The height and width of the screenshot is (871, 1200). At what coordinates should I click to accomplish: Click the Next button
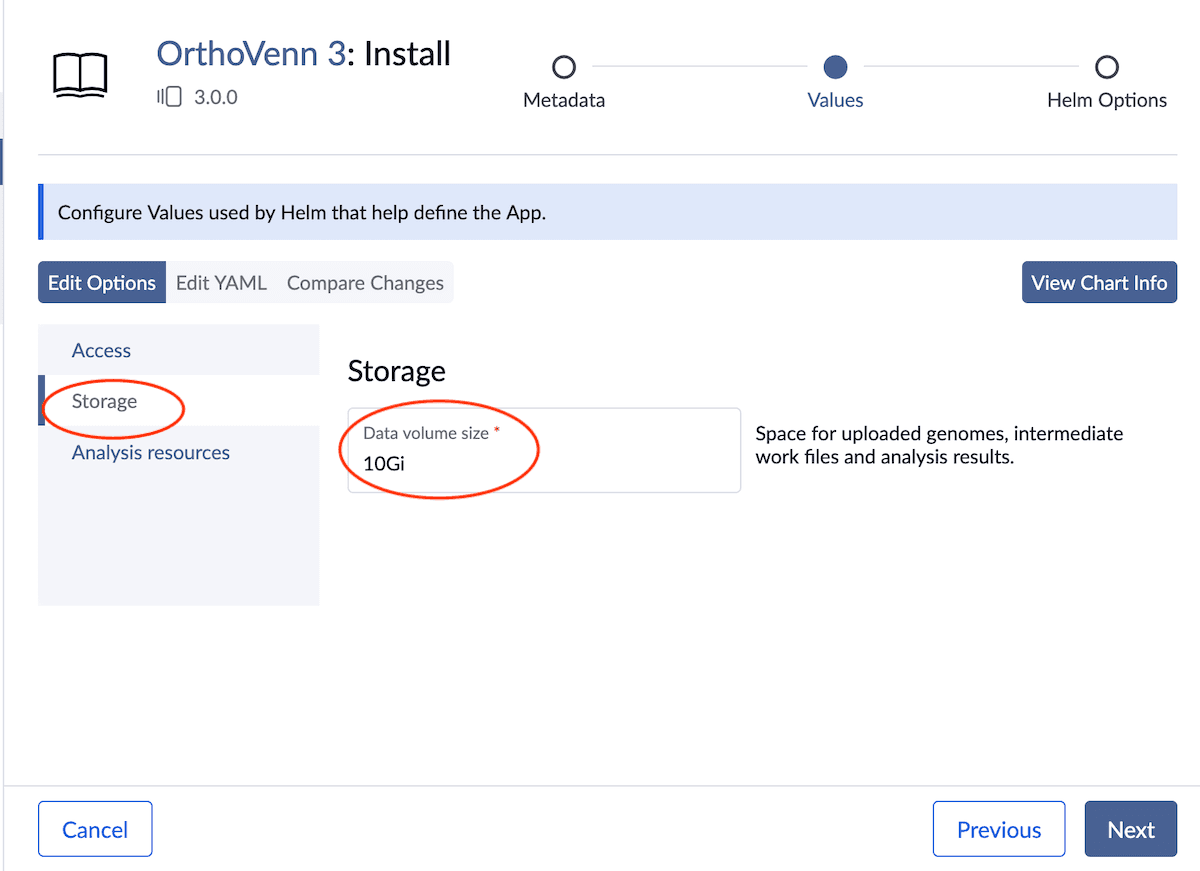pos(1131,829)
